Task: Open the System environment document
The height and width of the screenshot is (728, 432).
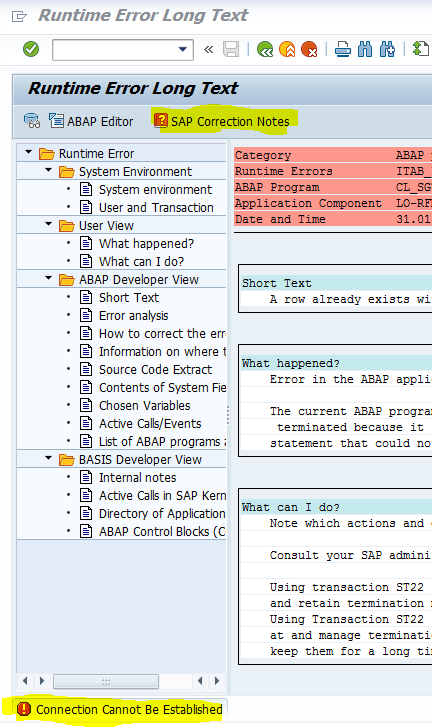Action: pos(155,189)
